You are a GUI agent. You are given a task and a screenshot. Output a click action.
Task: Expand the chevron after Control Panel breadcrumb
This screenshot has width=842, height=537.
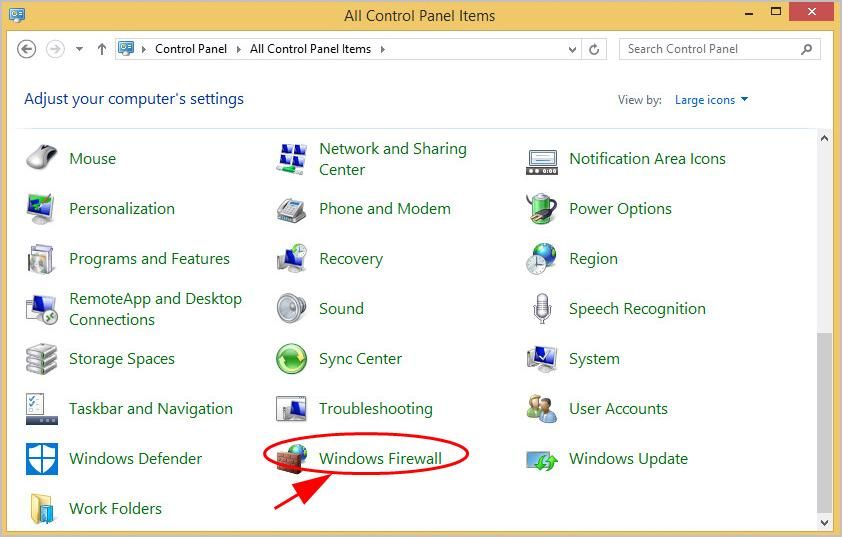click(x=240, y=49)
